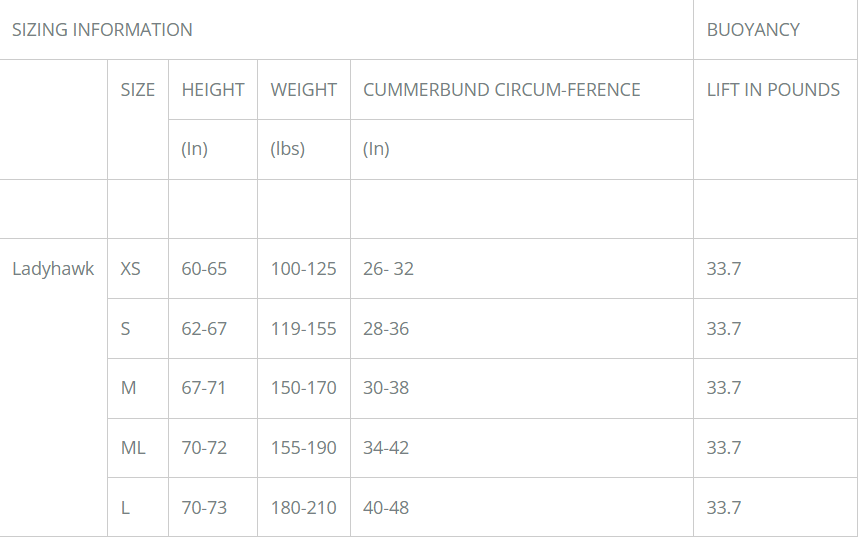This screenshot has height=537, width=858.
Task: Click the SIZING INFORMATION header
Action: [x=102, y=30]
